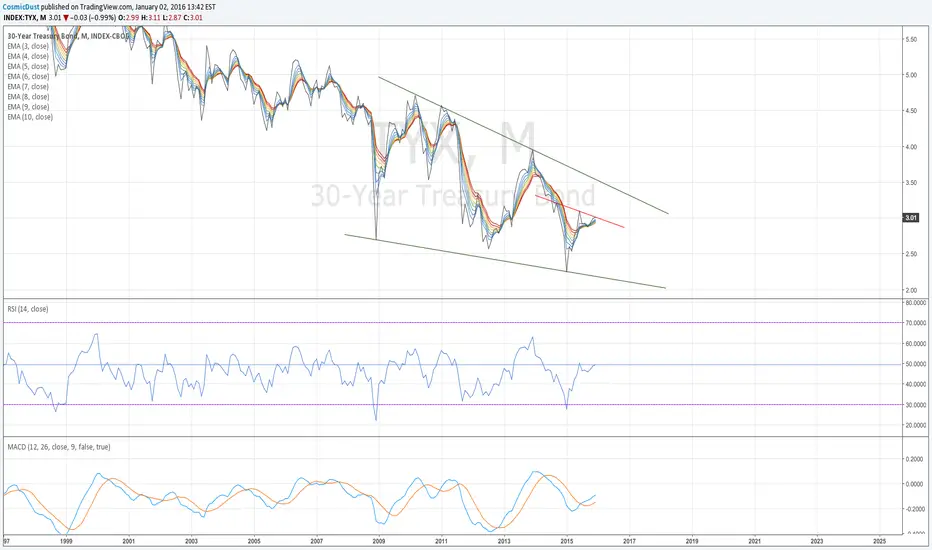Open the CosmicDust author link
Image resolution: width=932 pixels, height=550 pixels.
click(21, 7)
